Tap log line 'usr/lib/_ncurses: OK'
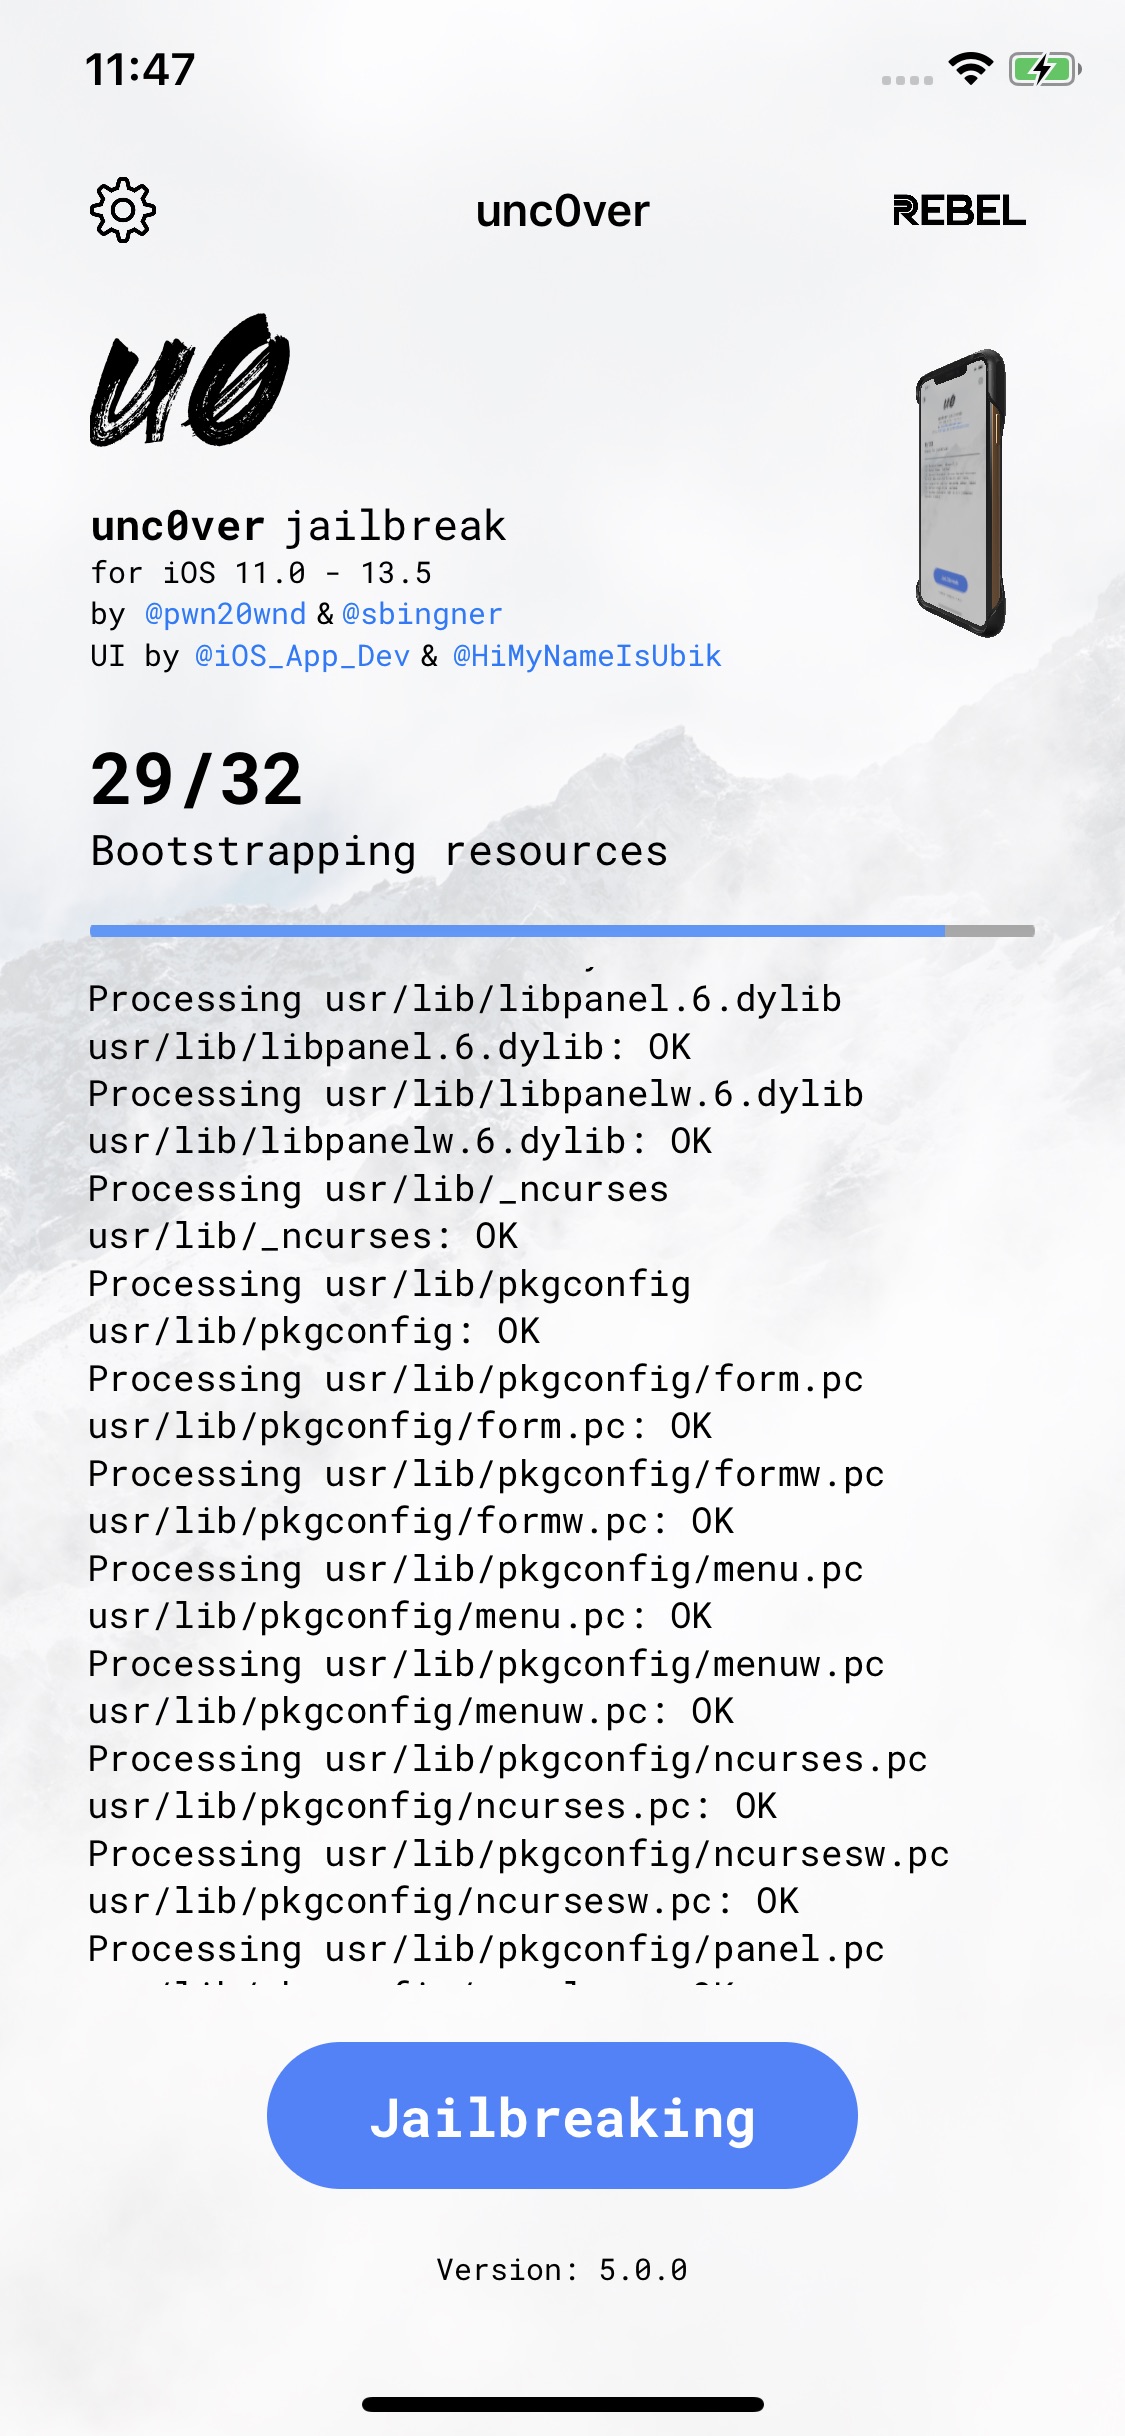This screenshot has height=2436, width=1125. [x=303, y=1236]
